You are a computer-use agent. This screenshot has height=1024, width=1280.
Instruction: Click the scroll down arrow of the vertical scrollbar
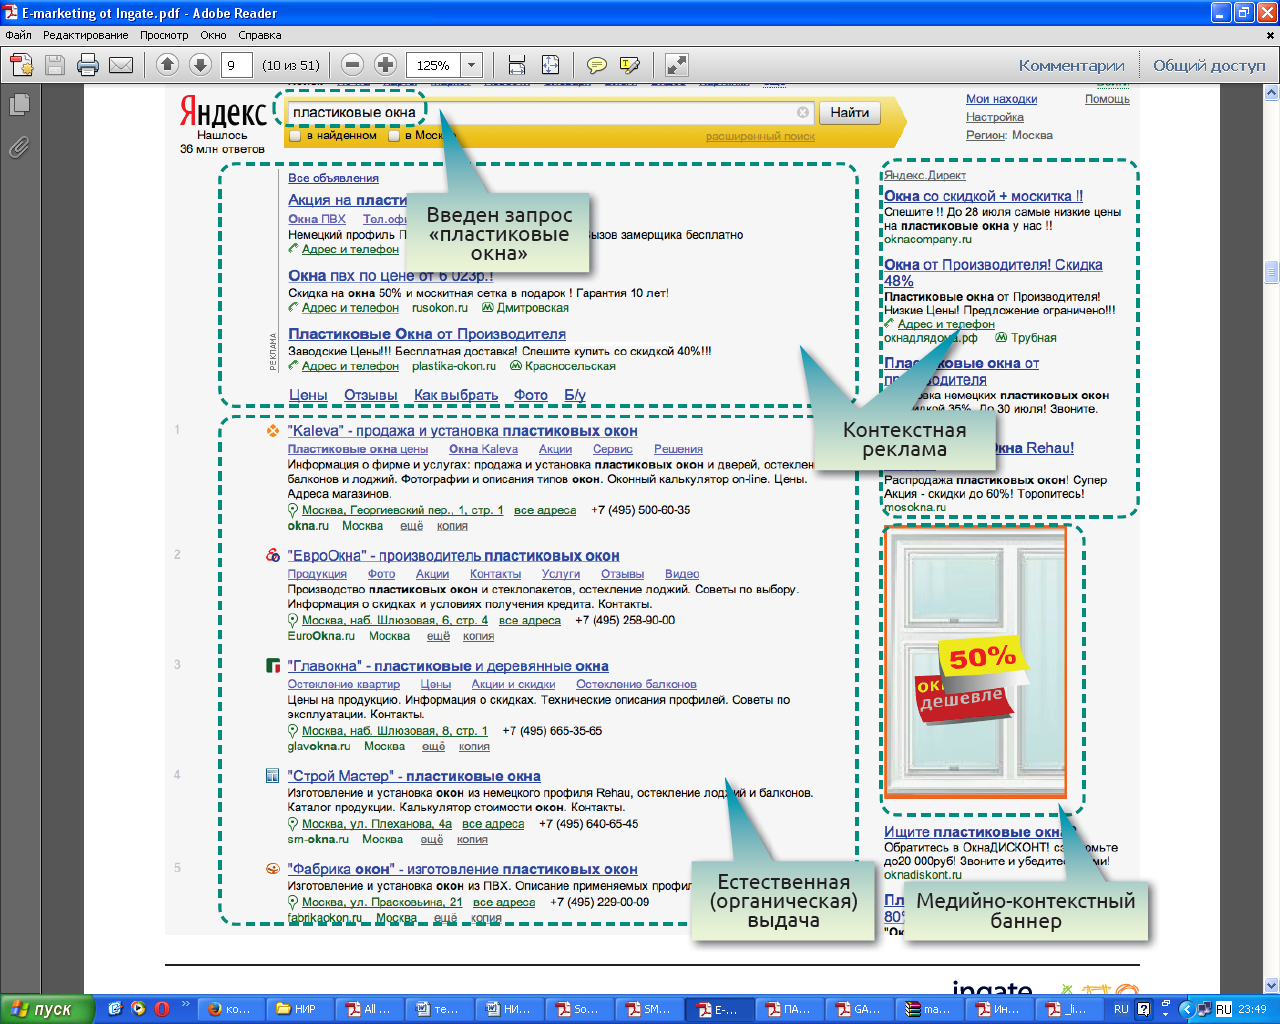[x=1271, y=985]
